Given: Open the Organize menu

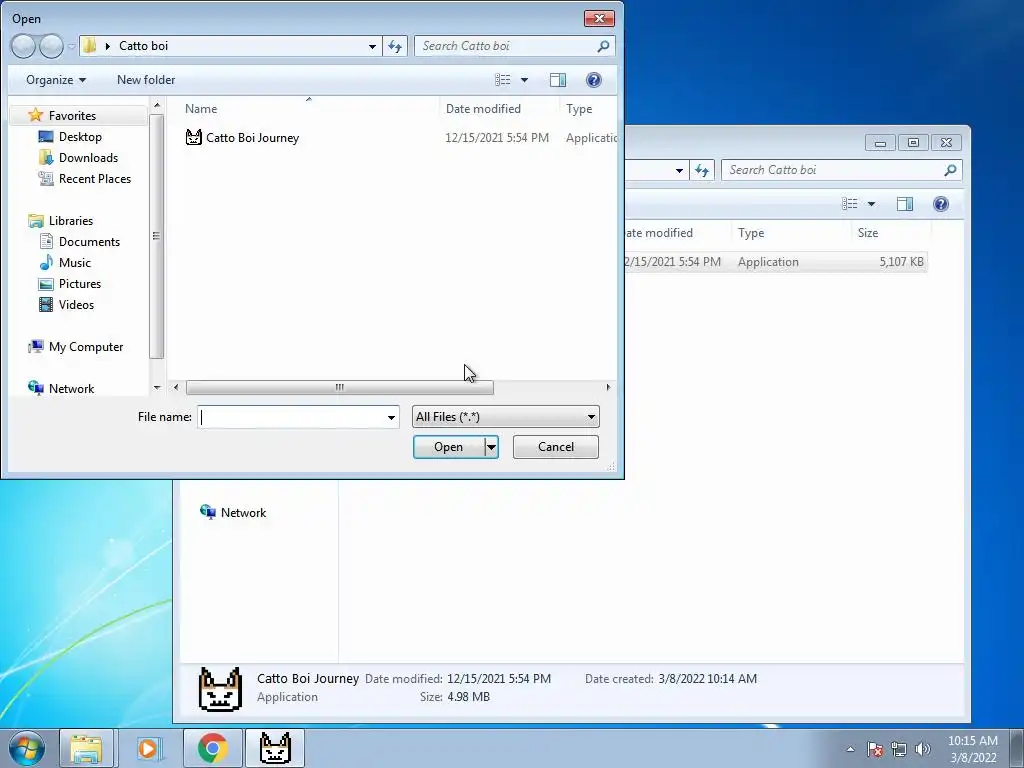Looking at the screenshot, I should (56, 80).
